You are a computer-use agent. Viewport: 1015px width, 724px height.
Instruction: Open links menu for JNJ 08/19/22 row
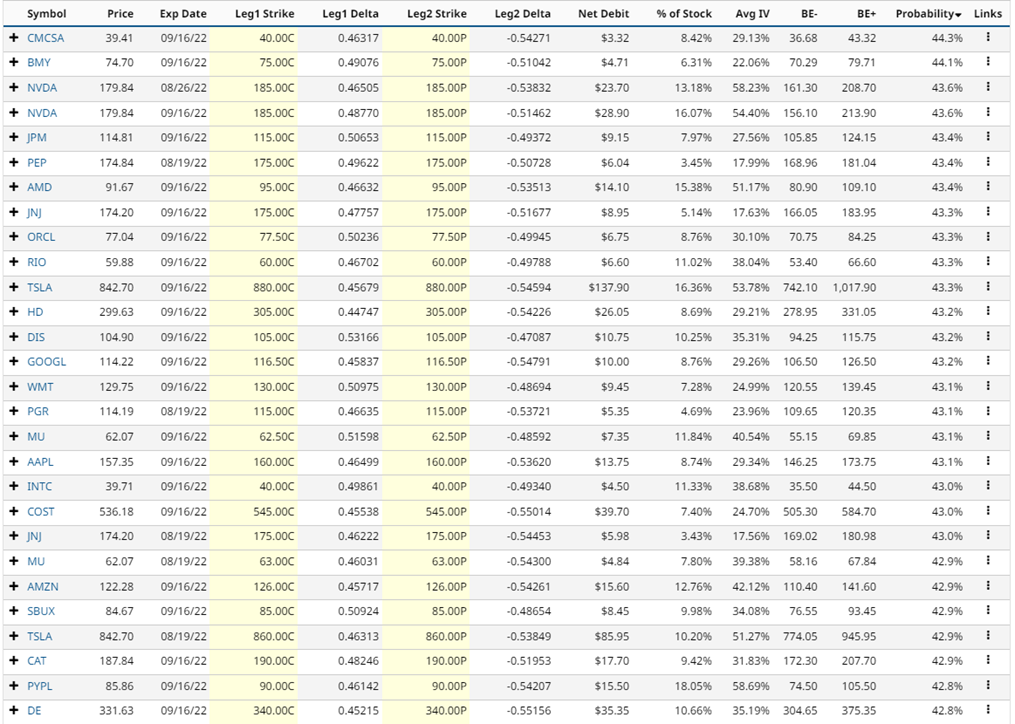pyautogui.click(x=988, y=536)
